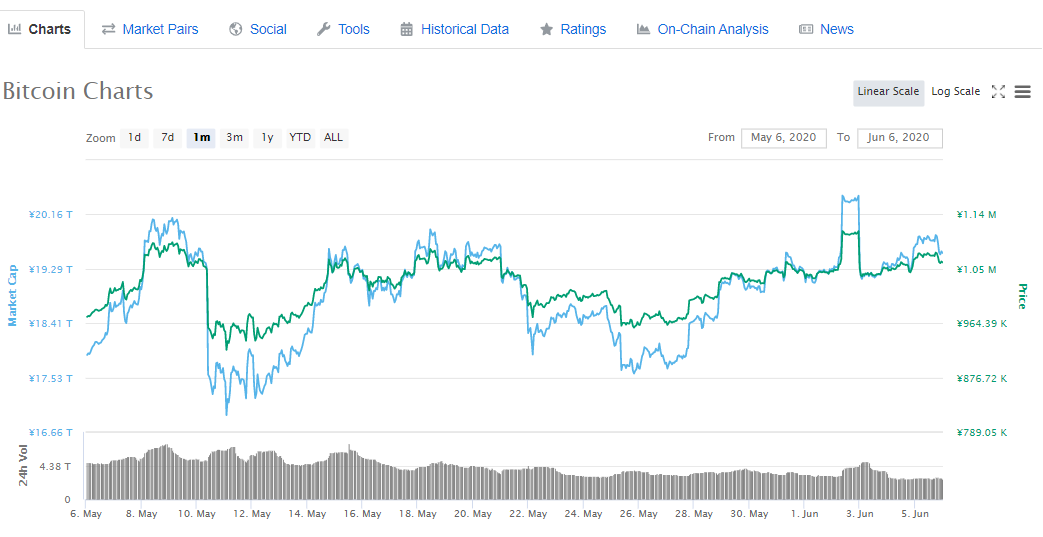Image resolution: width=1043 pixels, height=537 pixels.
Task: Click the Bitcoin Charts heading
Action: (78, 91)
